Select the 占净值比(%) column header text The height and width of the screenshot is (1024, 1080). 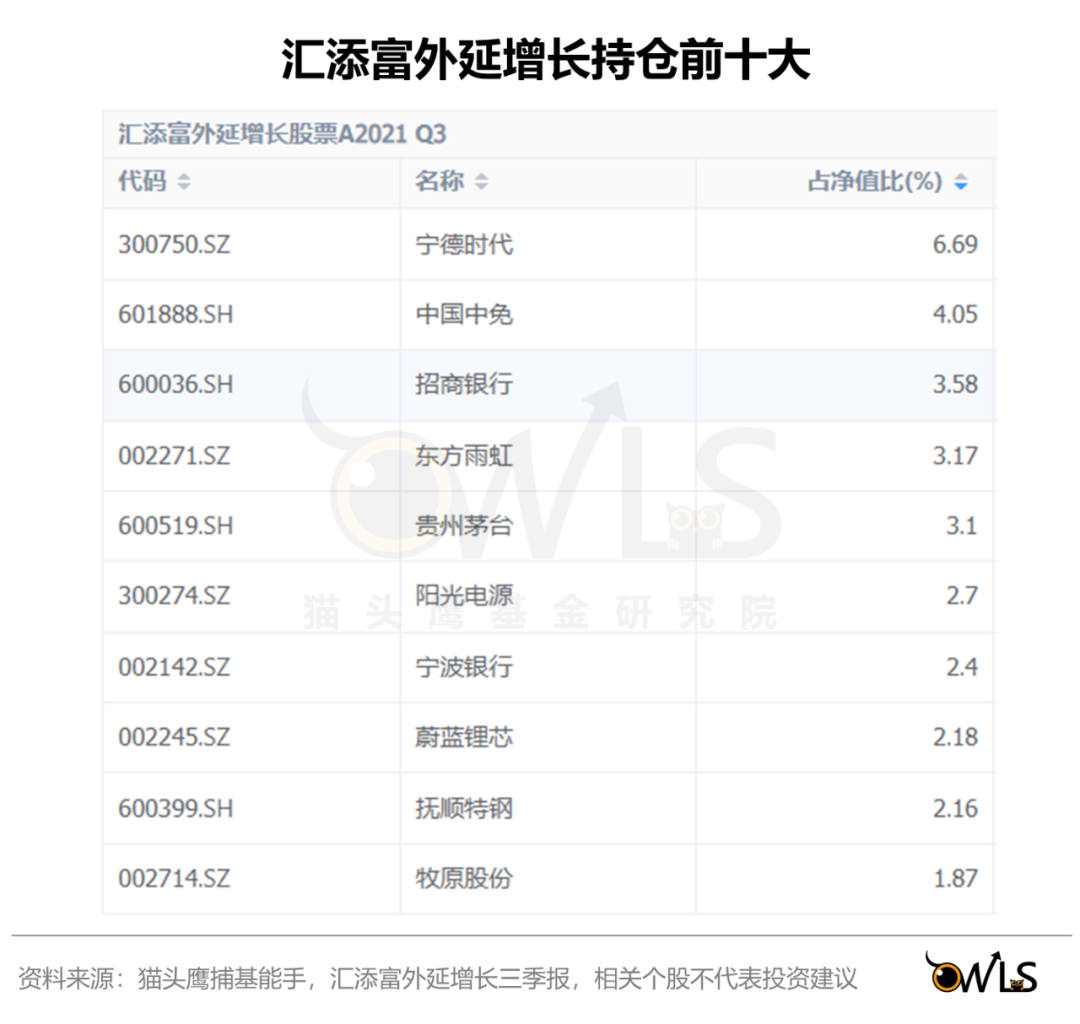(875, 181)
